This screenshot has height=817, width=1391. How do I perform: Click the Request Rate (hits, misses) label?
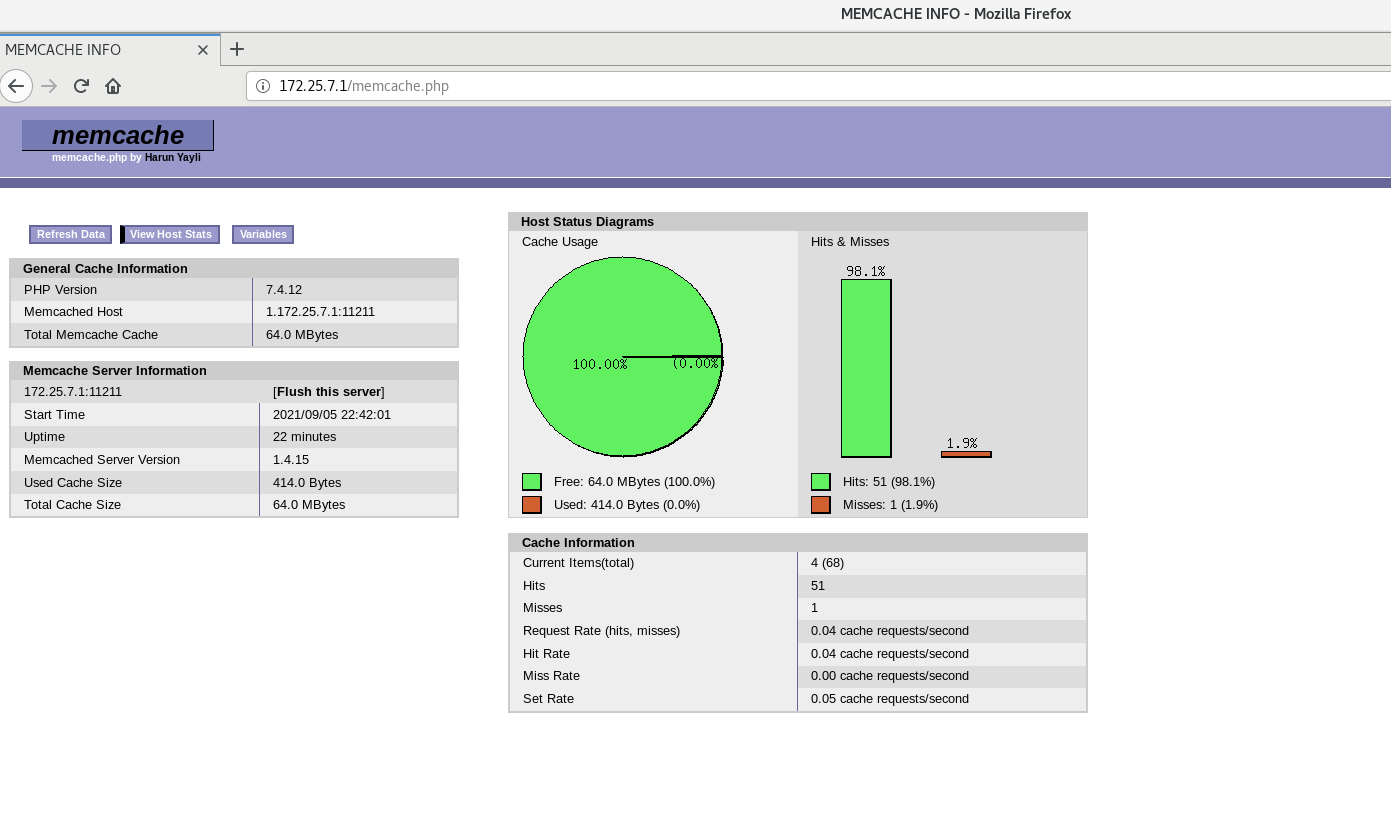(601, 631)
